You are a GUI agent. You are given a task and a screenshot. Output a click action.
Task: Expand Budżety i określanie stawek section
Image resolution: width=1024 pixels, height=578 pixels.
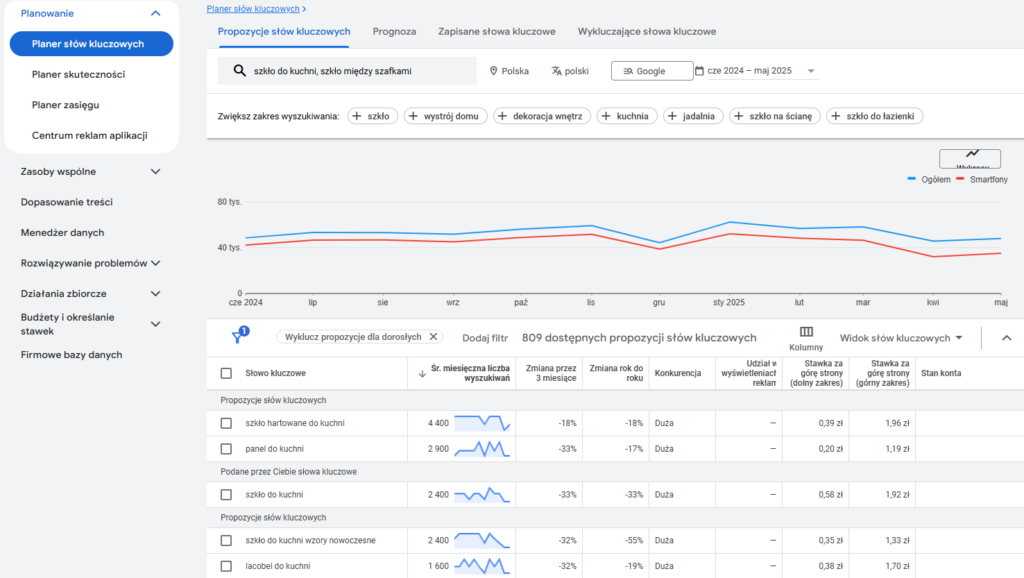click(155, 324)
